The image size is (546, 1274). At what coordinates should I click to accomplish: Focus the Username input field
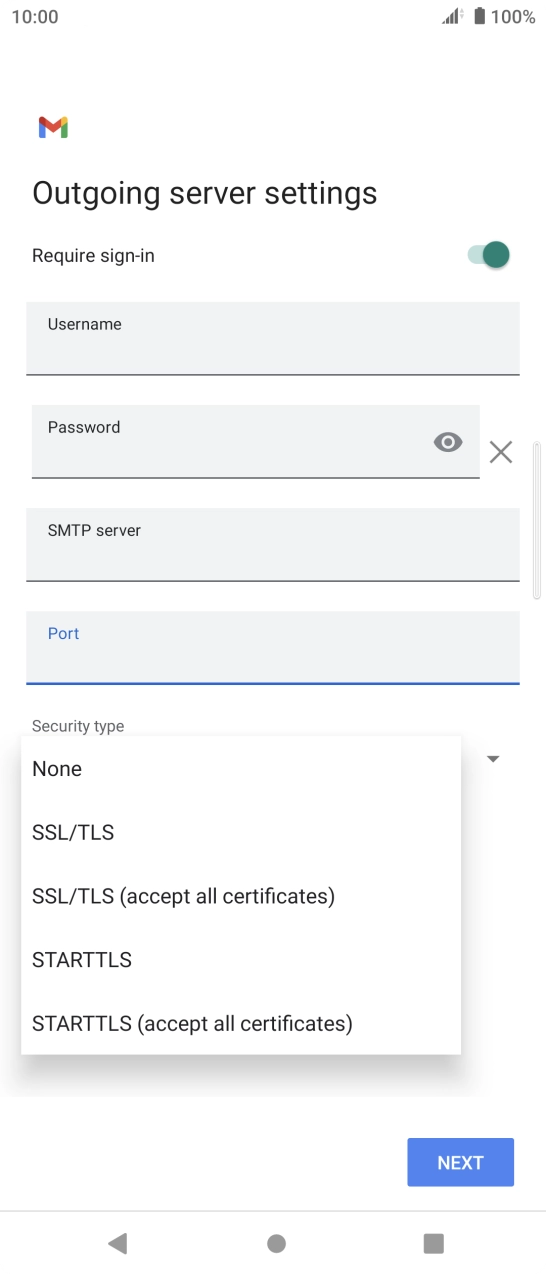[x=273, y=339]
